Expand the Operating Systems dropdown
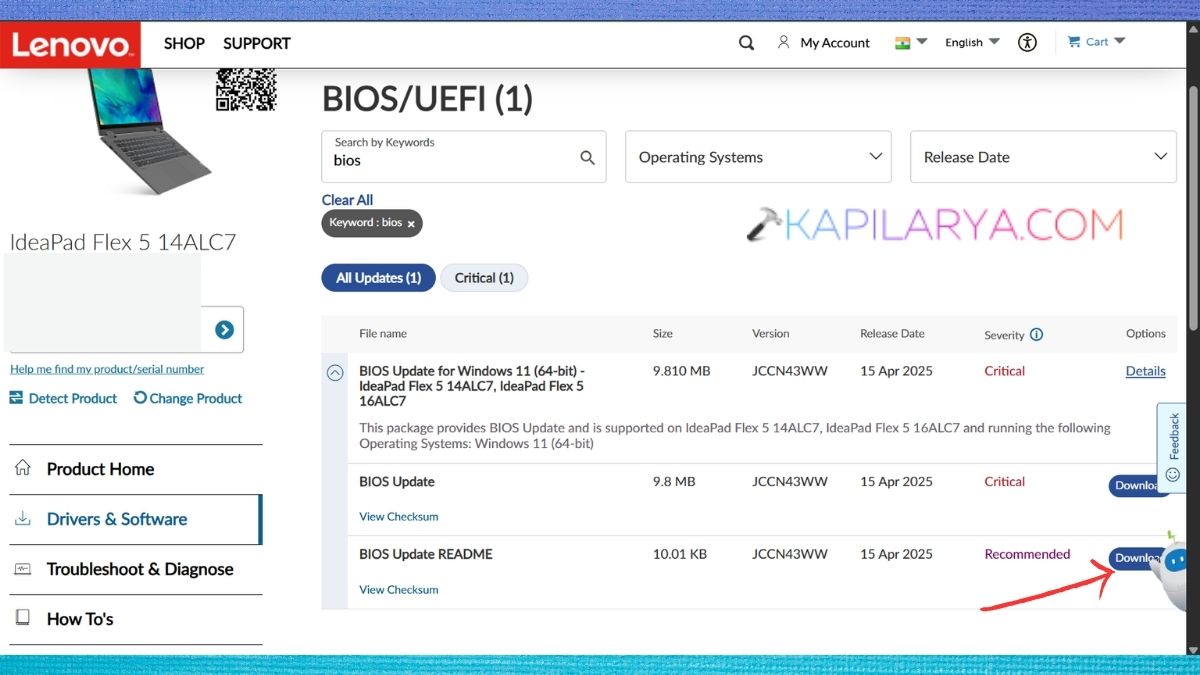 (x=758, y=157)
